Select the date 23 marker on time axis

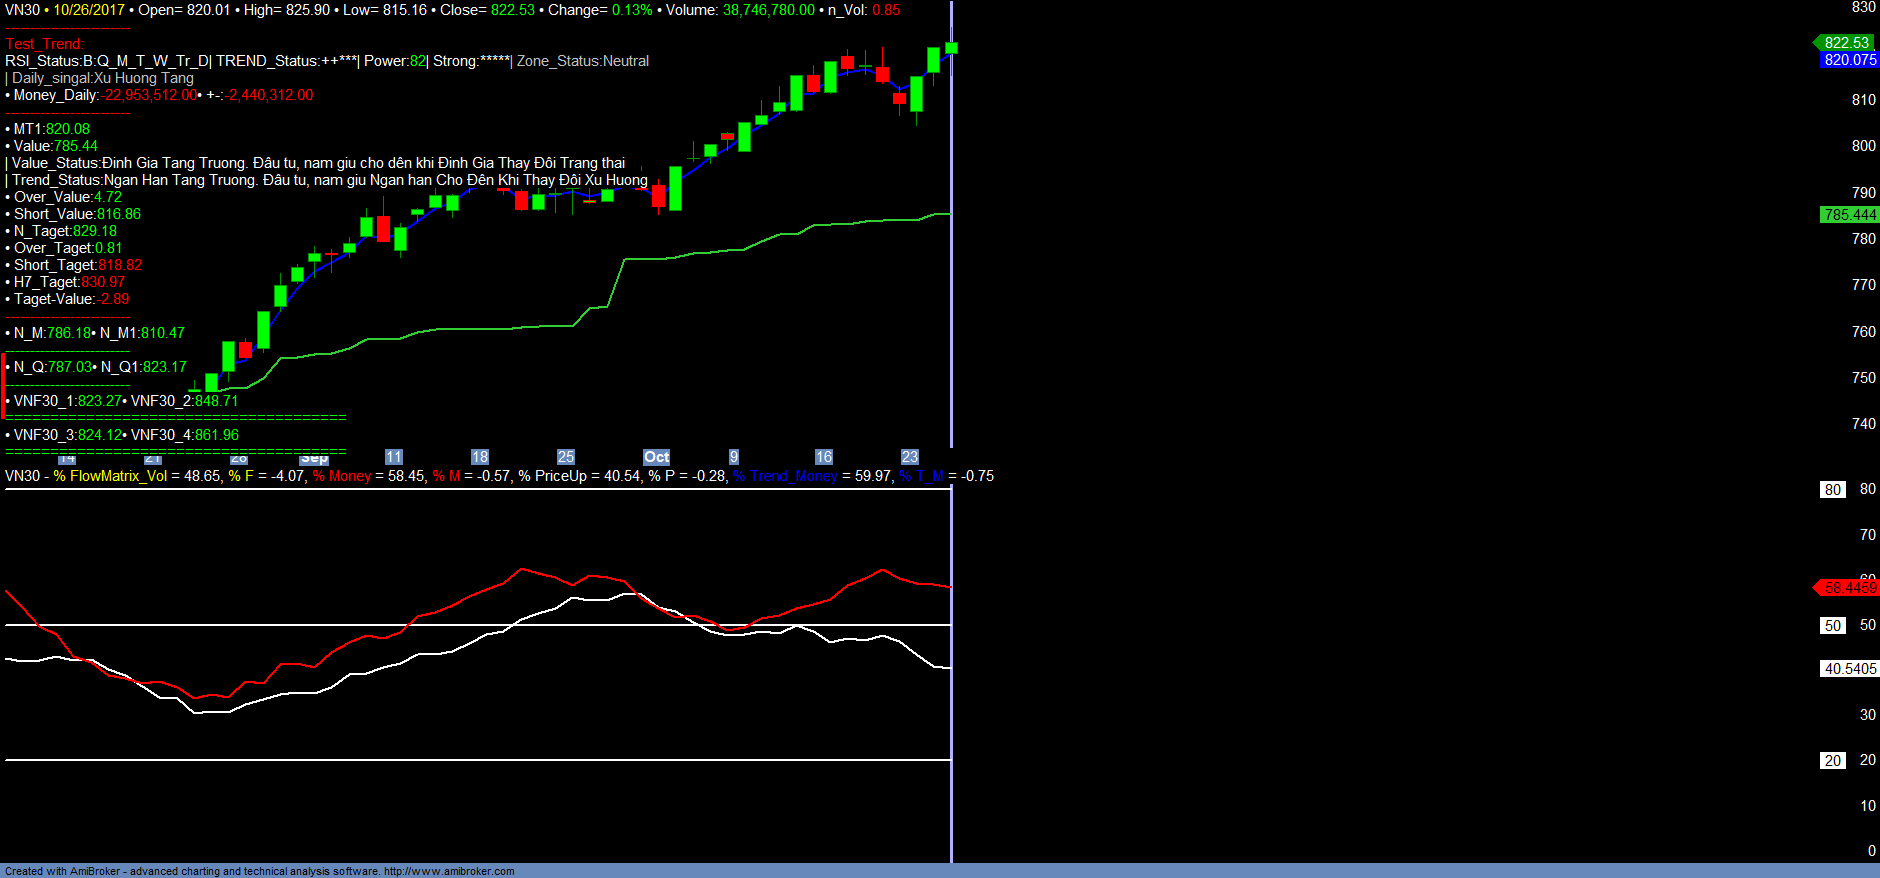tap(909, 457)
